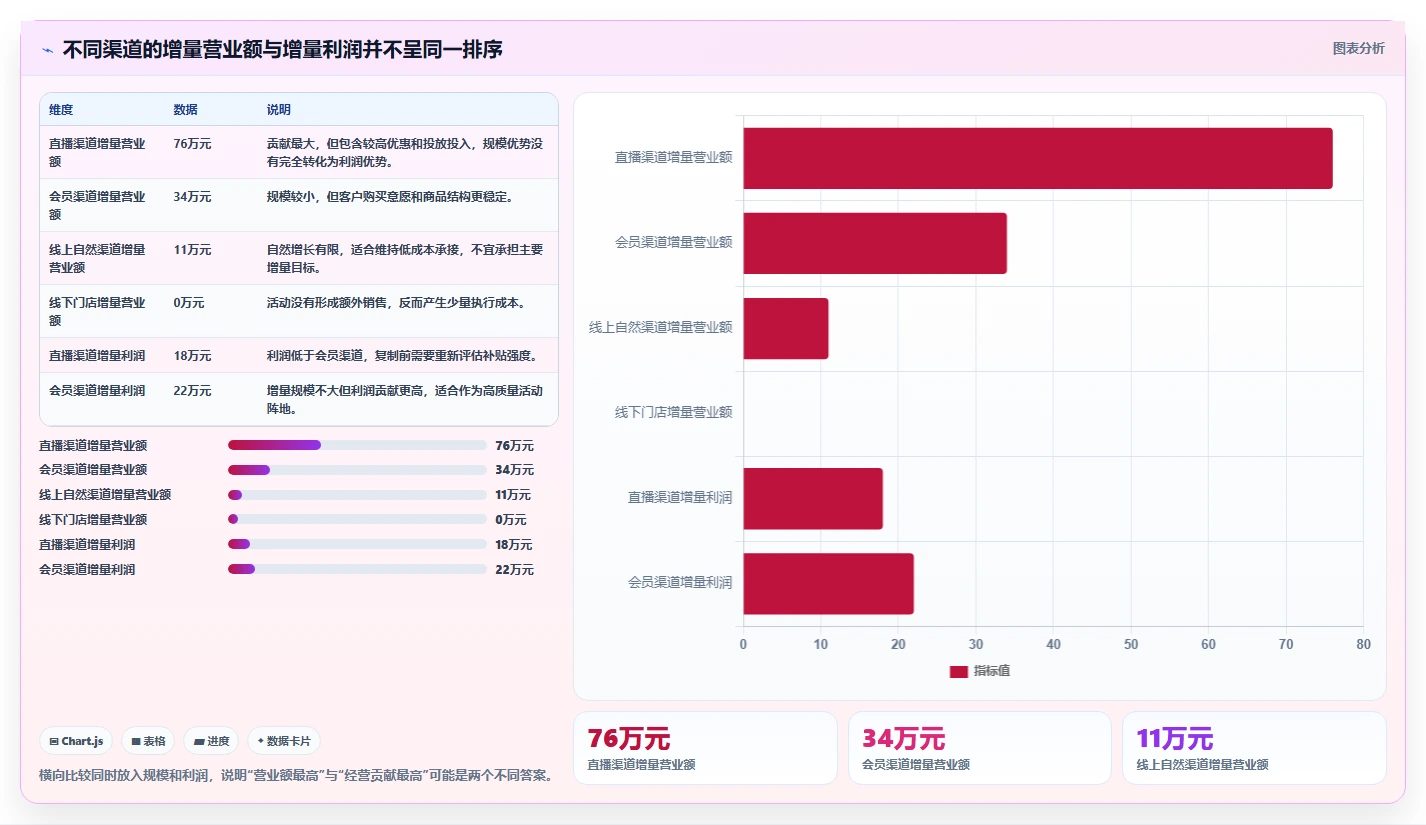This screenshot has width=1426, height=825.
Task: Click the zigzag icon beside the page title
Action: pos(47,50)
